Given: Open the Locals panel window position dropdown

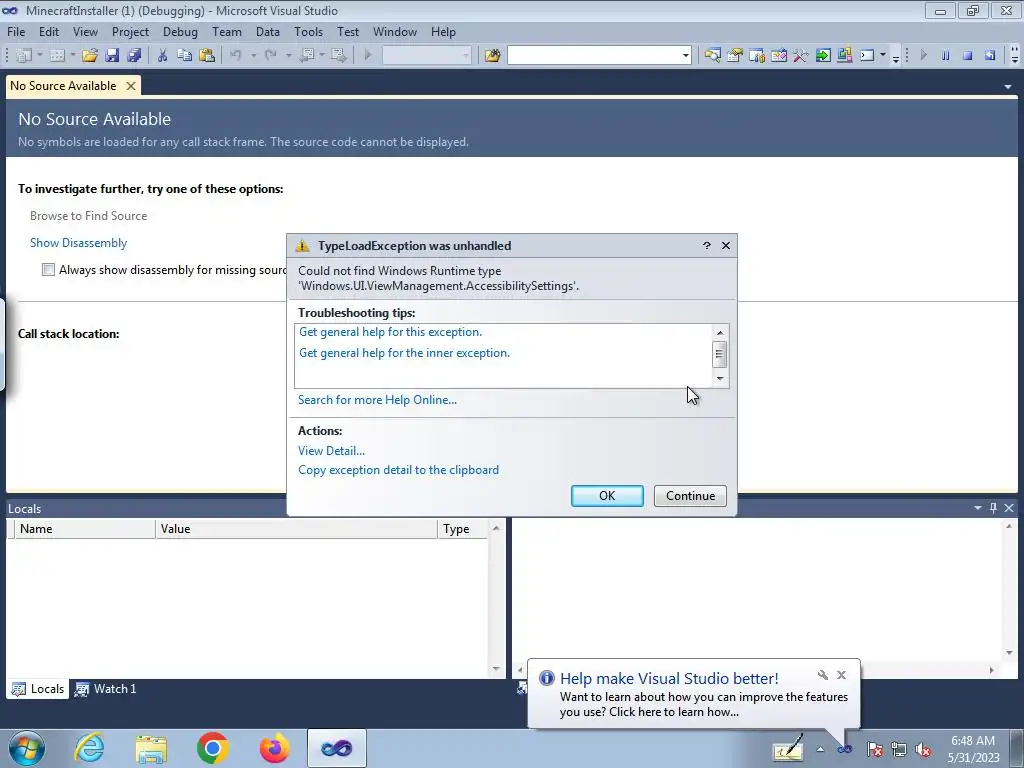Looking at the screenshot, I should (978, 508).
